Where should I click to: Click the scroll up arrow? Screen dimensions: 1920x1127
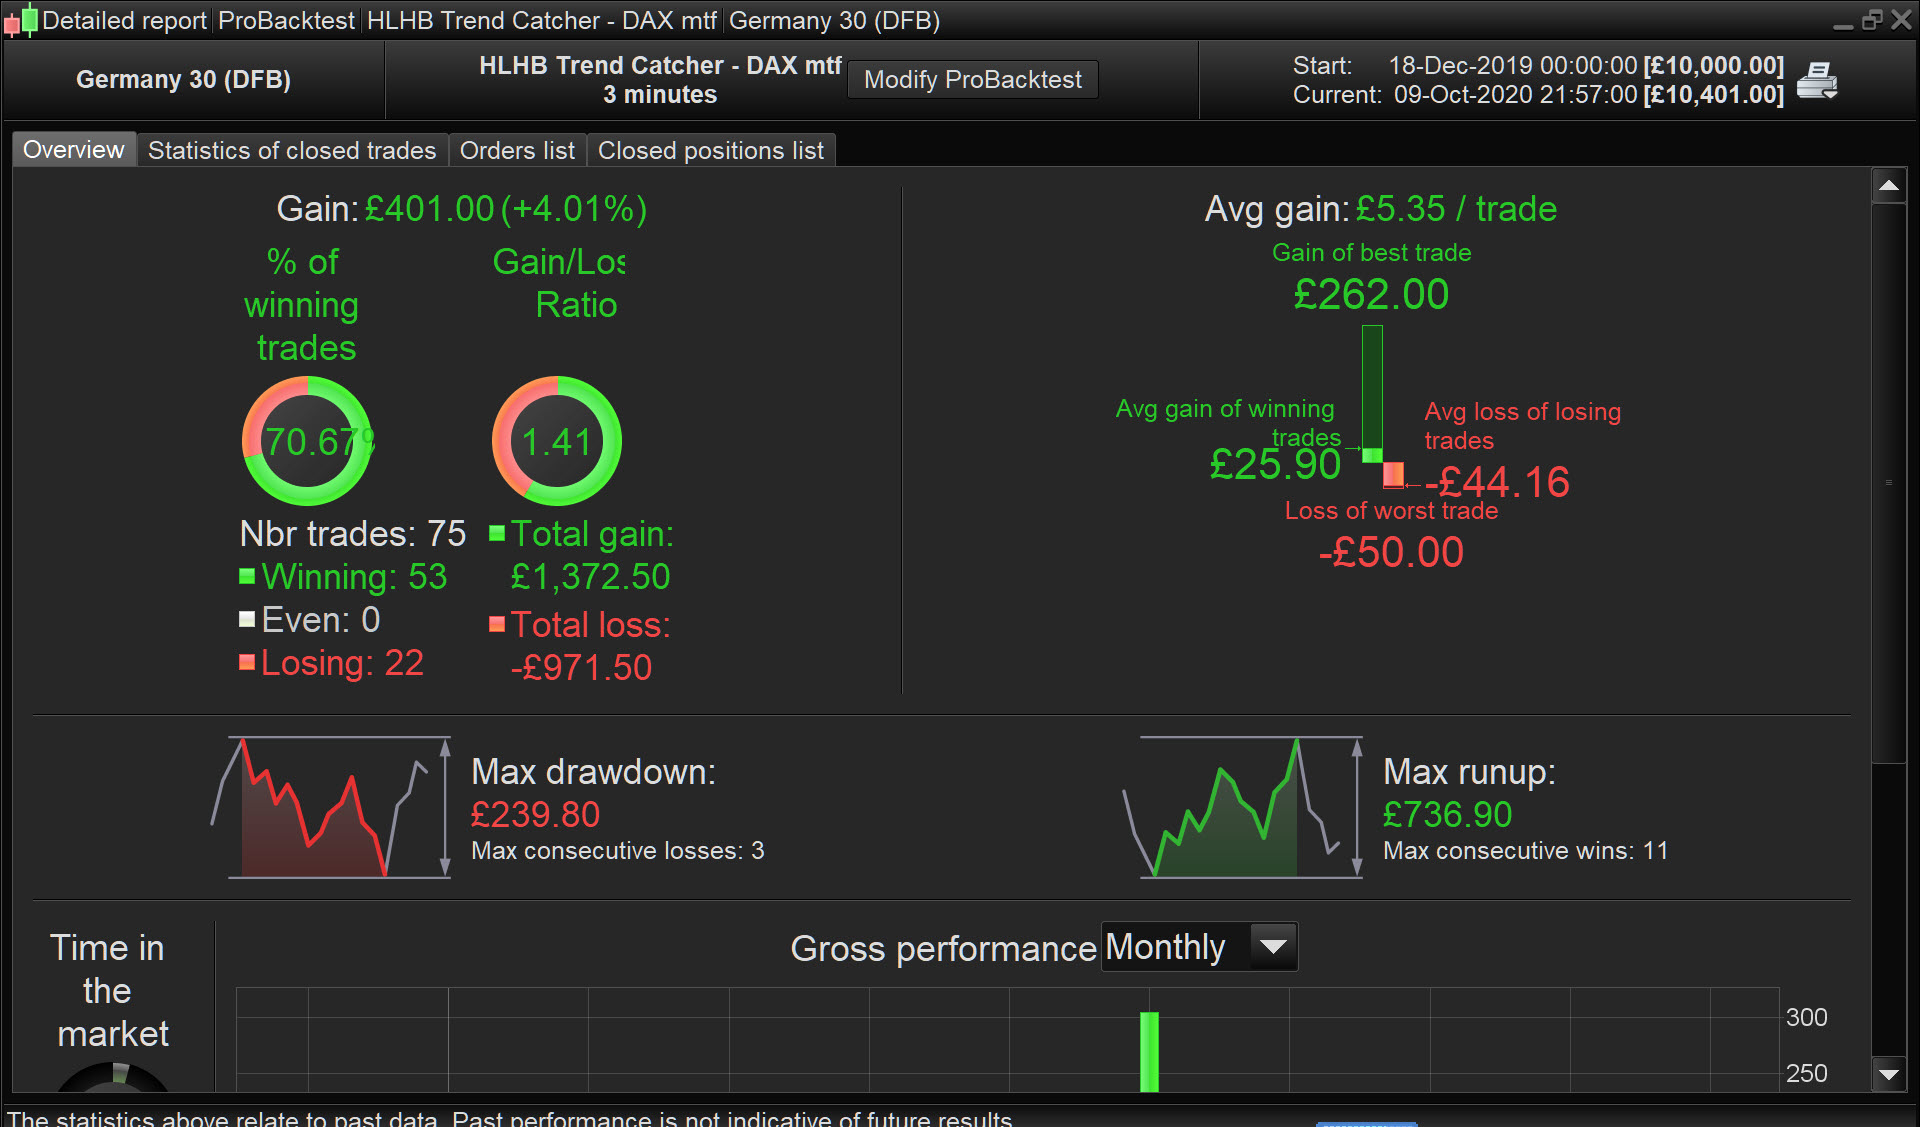[x=1888, y=186]
